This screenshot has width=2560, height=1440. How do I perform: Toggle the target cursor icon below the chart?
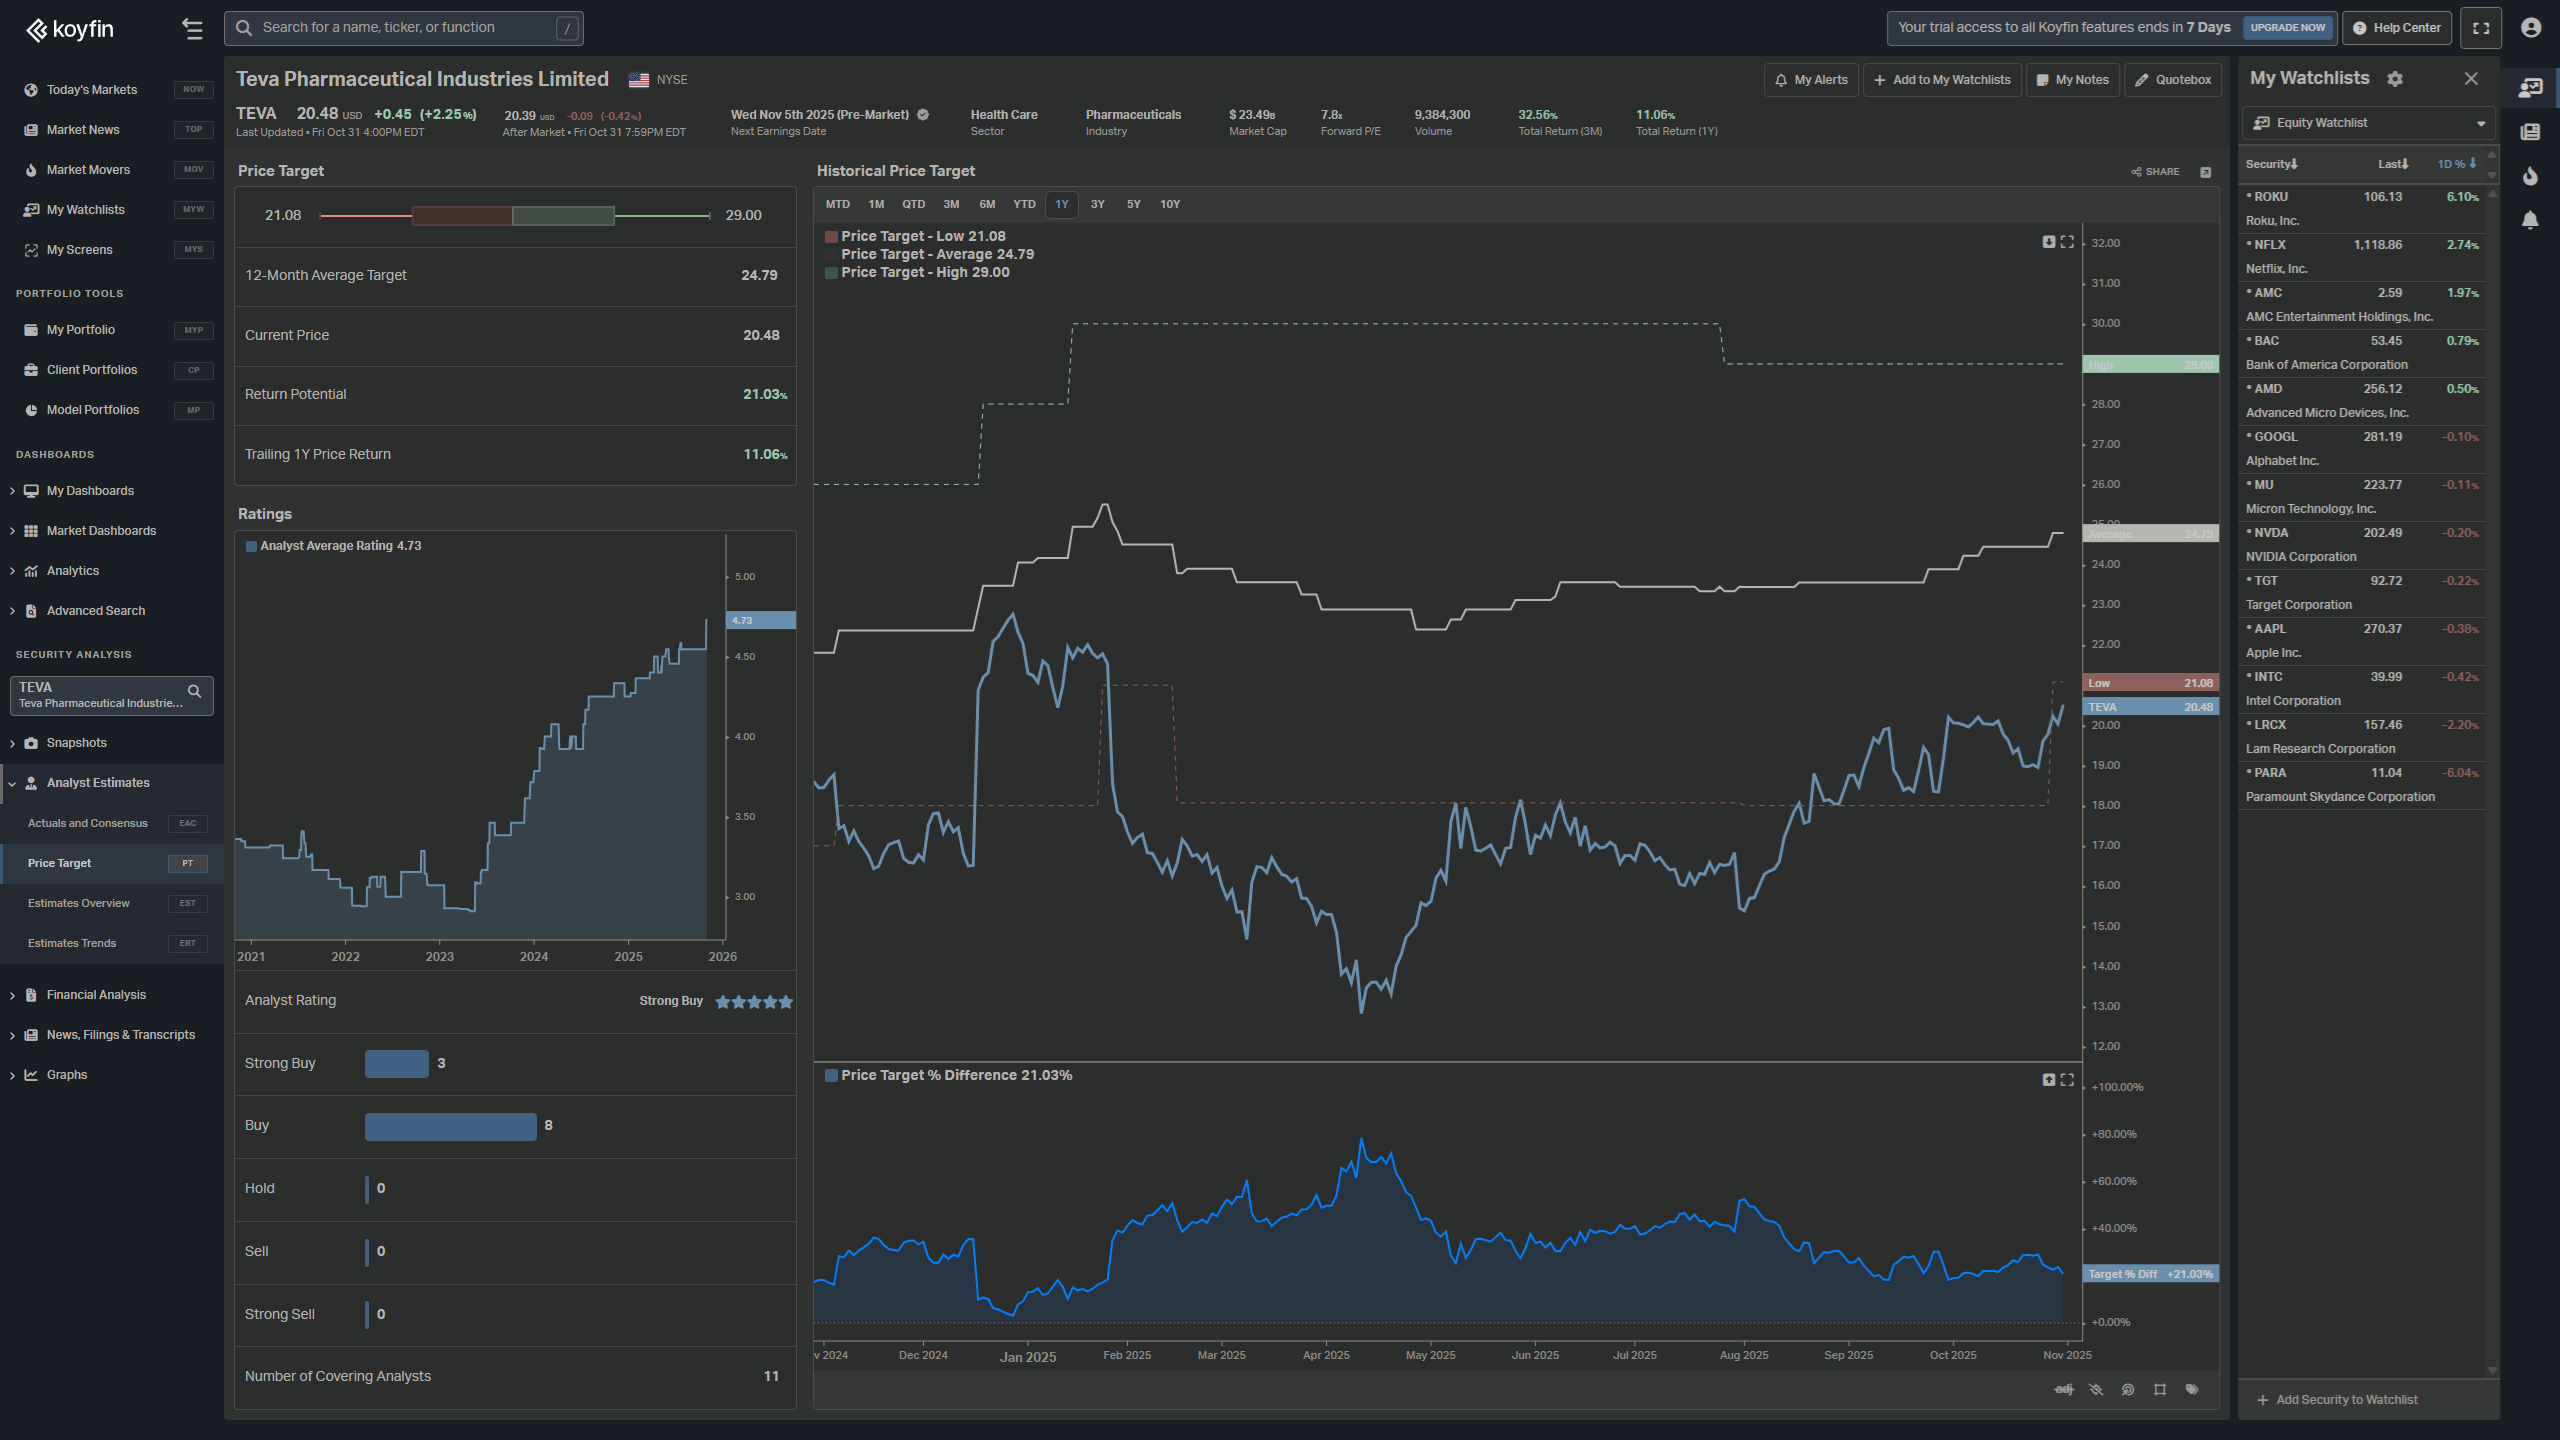2128,1389
